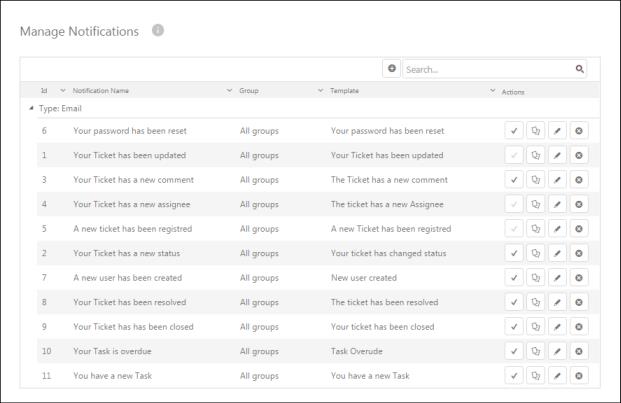Viewport: 621px width, 403px height.
Task: Toggle checkmark for 'Your Ticket has has been closed'
Action: click(513, 327)
